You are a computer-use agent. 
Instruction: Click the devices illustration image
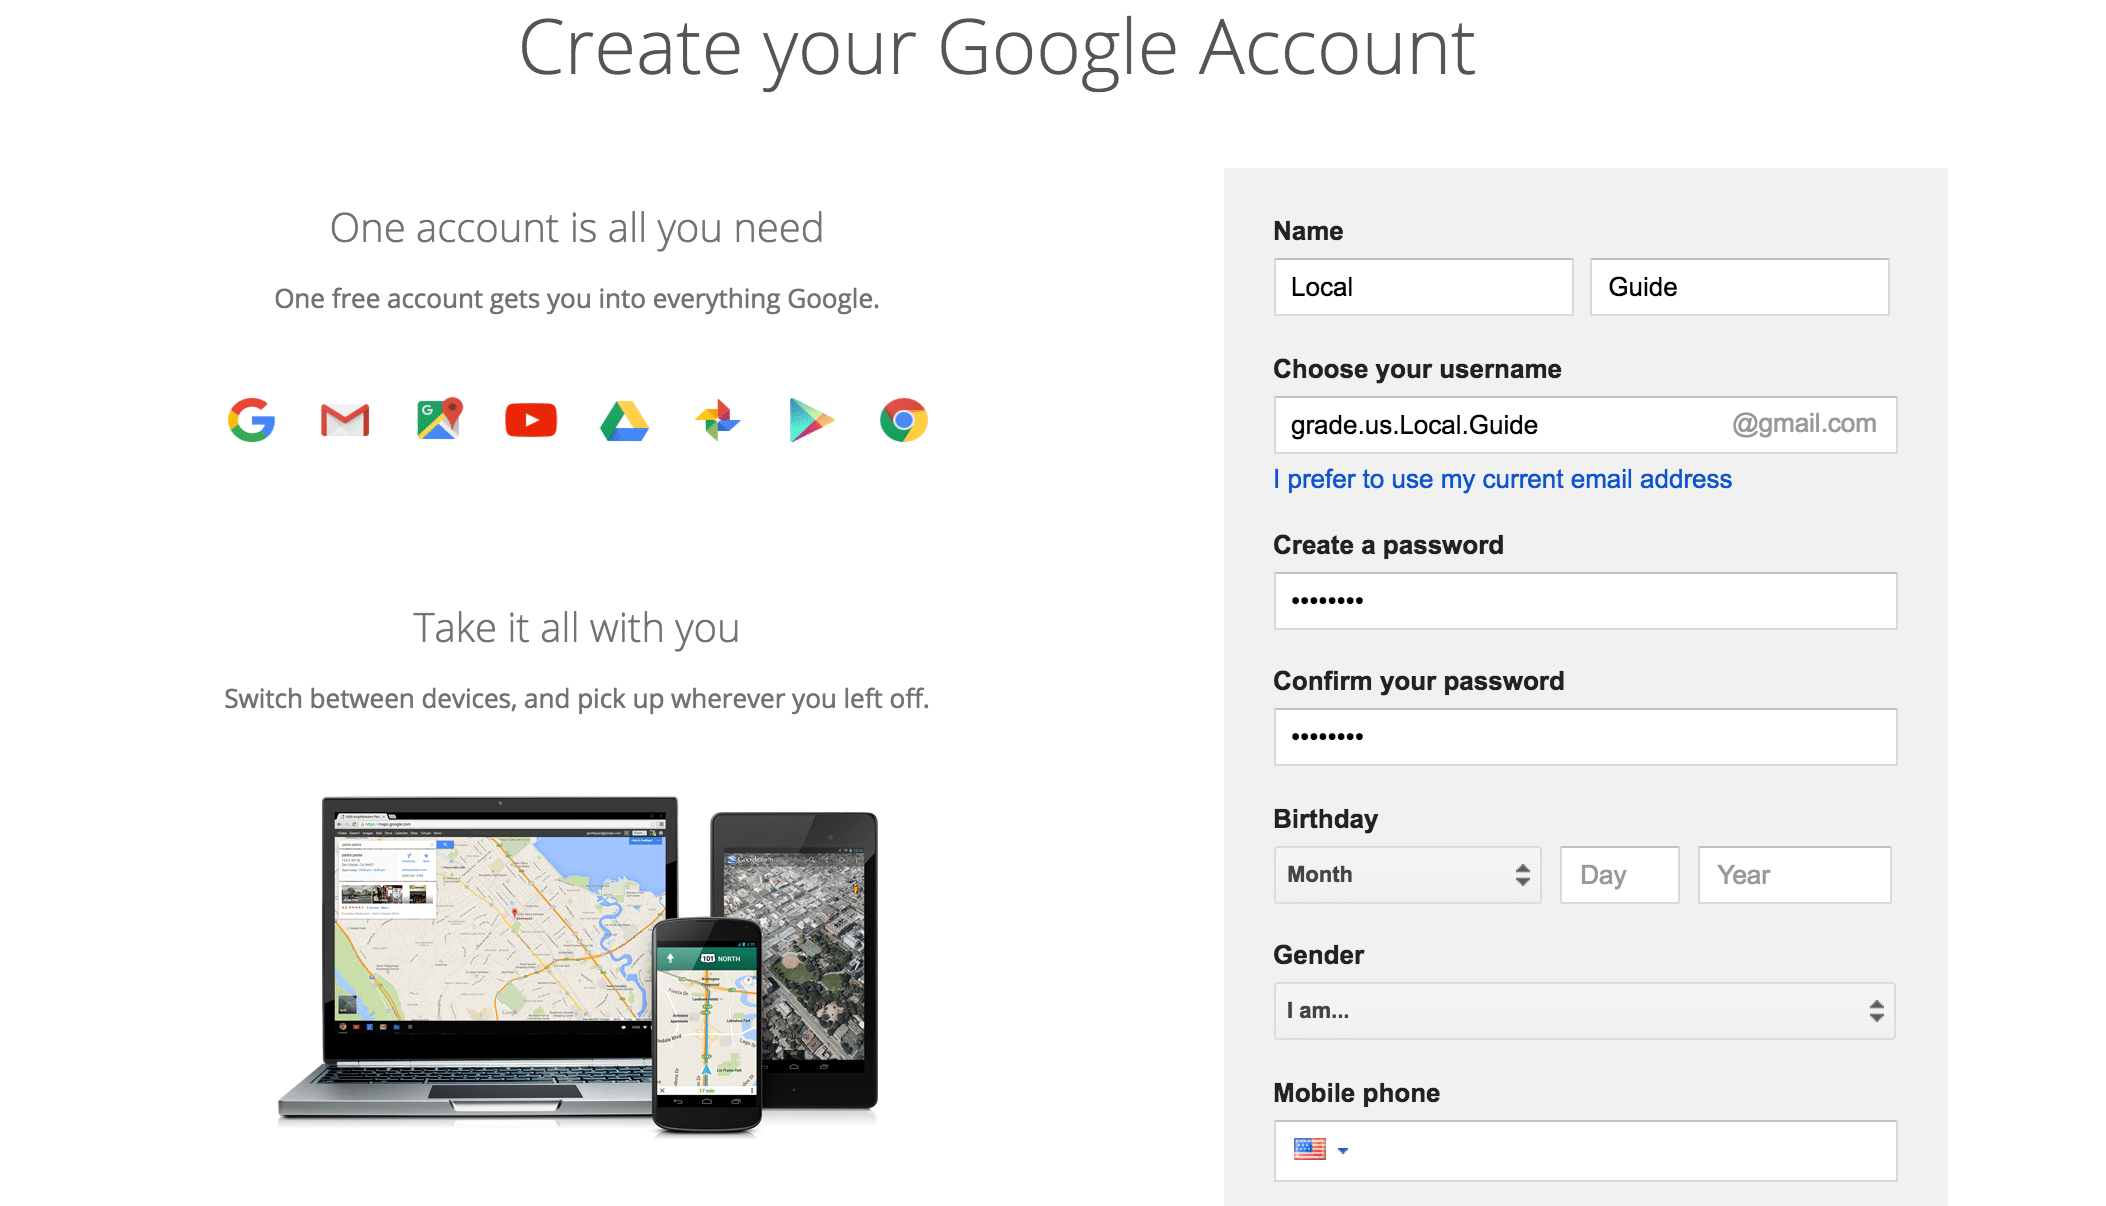578,965
